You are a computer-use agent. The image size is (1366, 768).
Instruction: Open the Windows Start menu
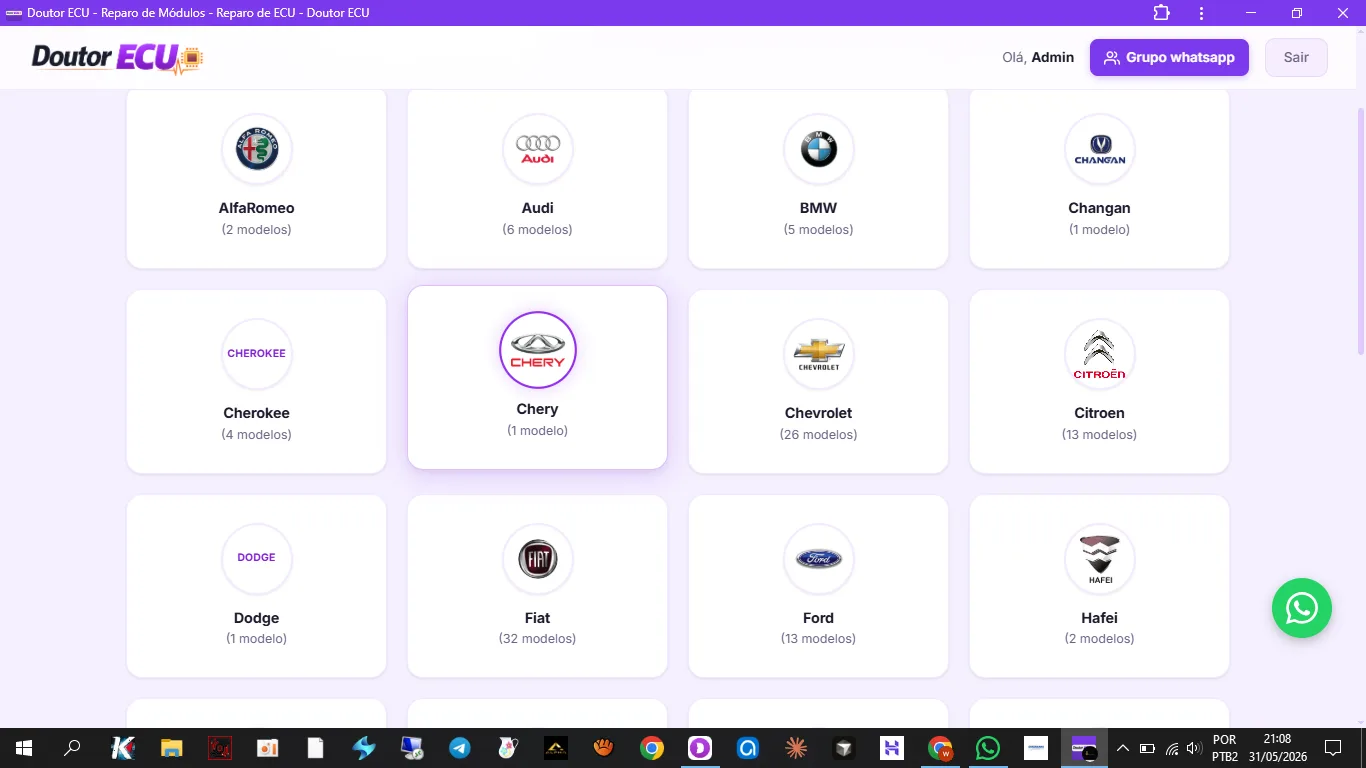point(24,748)
